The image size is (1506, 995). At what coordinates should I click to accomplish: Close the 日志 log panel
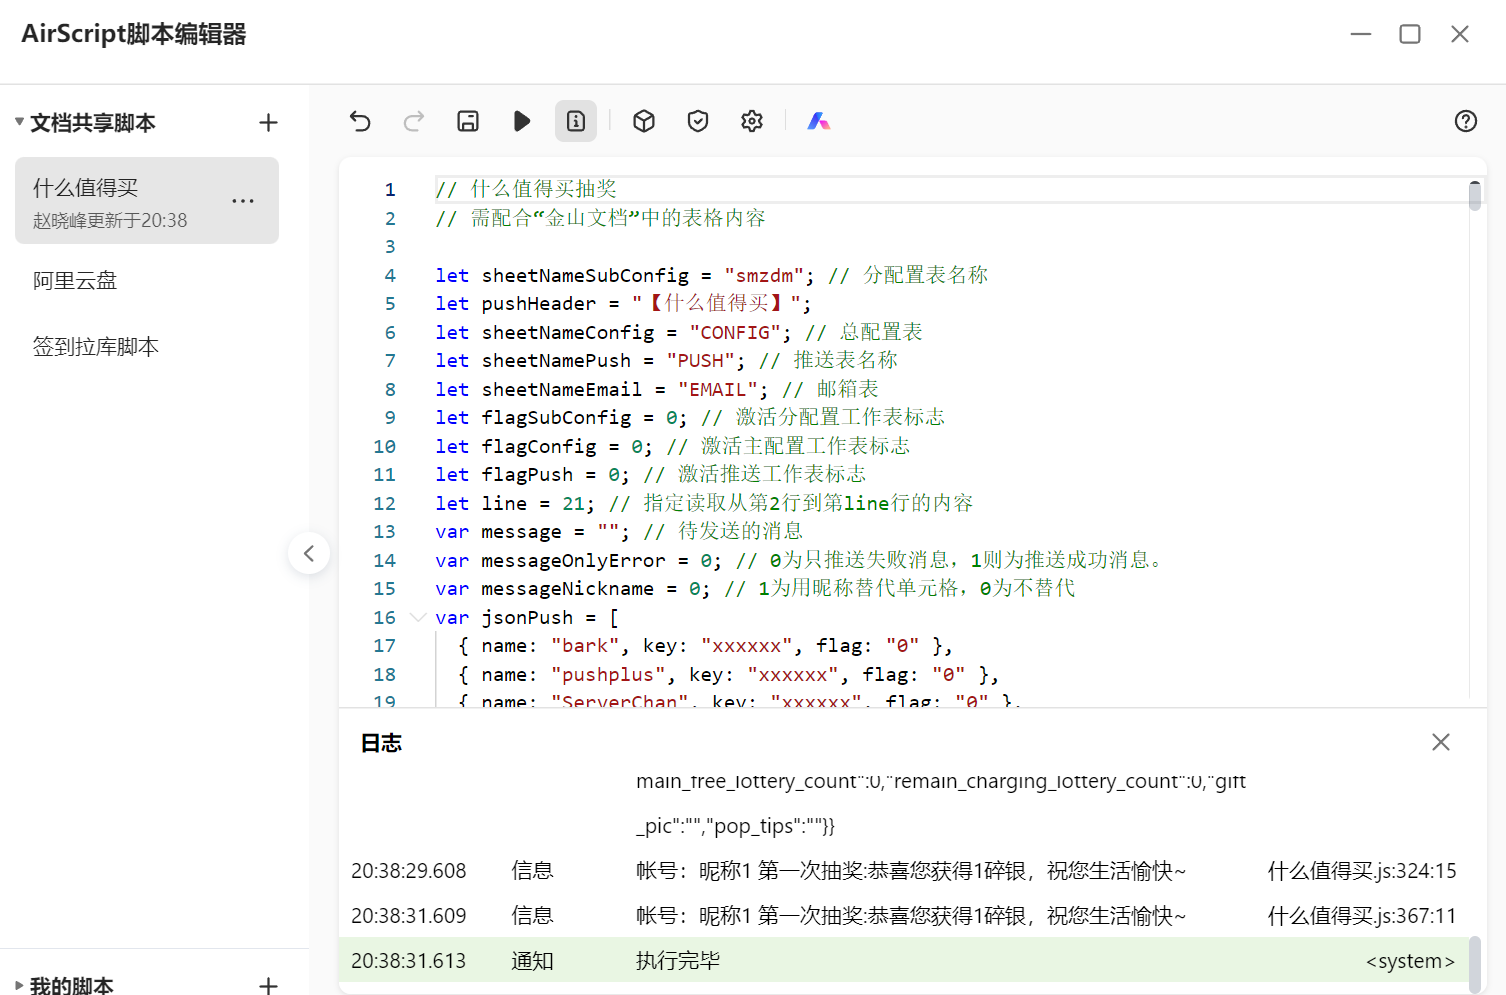coord(1440,742)
